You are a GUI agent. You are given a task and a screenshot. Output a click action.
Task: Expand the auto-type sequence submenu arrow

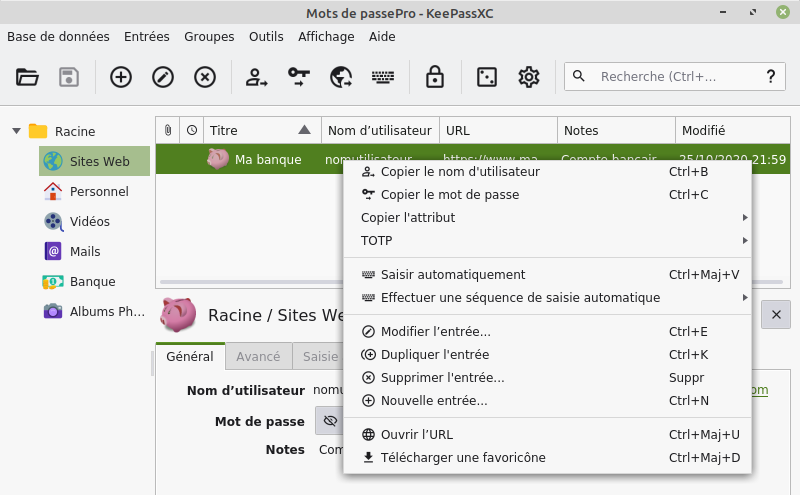(745, 298)
